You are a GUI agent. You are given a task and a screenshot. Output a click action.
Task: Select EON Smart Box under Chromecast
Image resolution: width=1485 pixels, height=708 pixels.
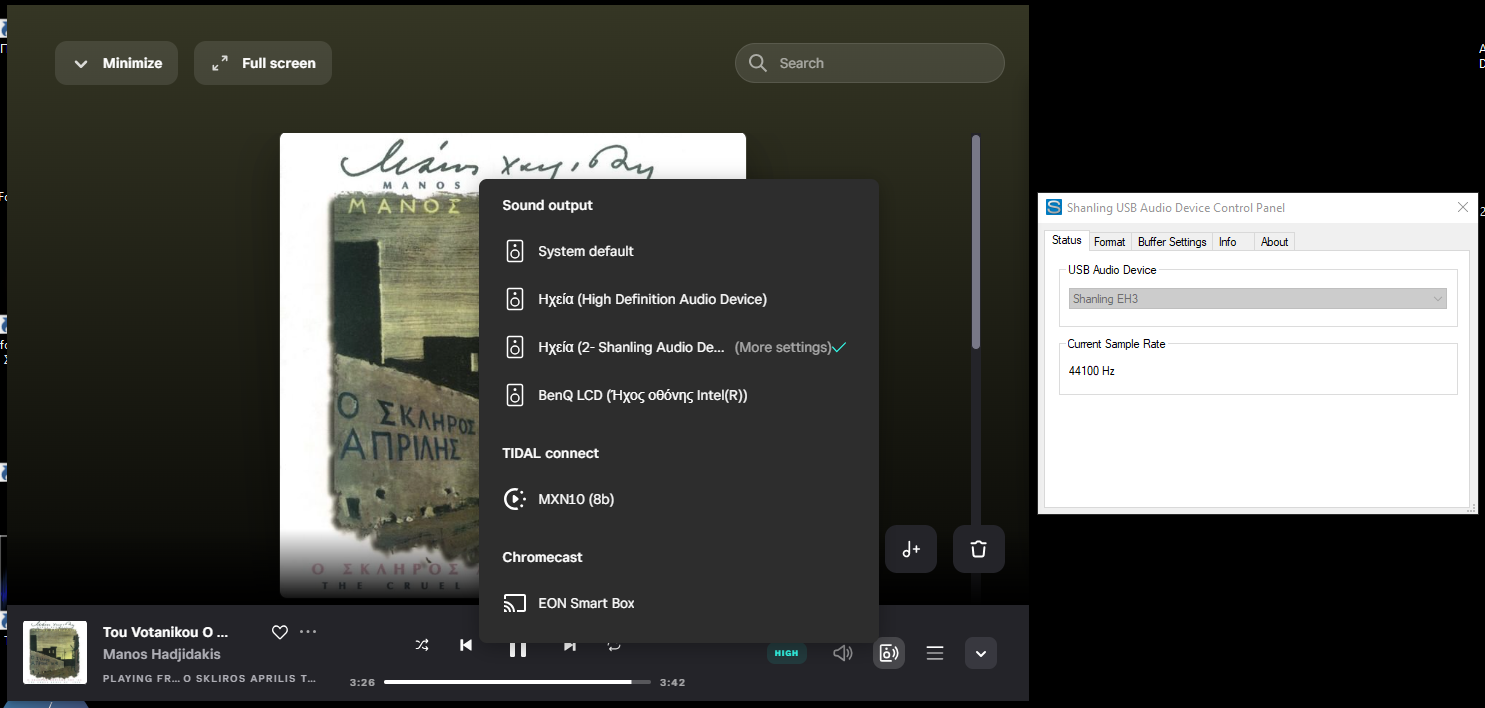pos(588,603)
